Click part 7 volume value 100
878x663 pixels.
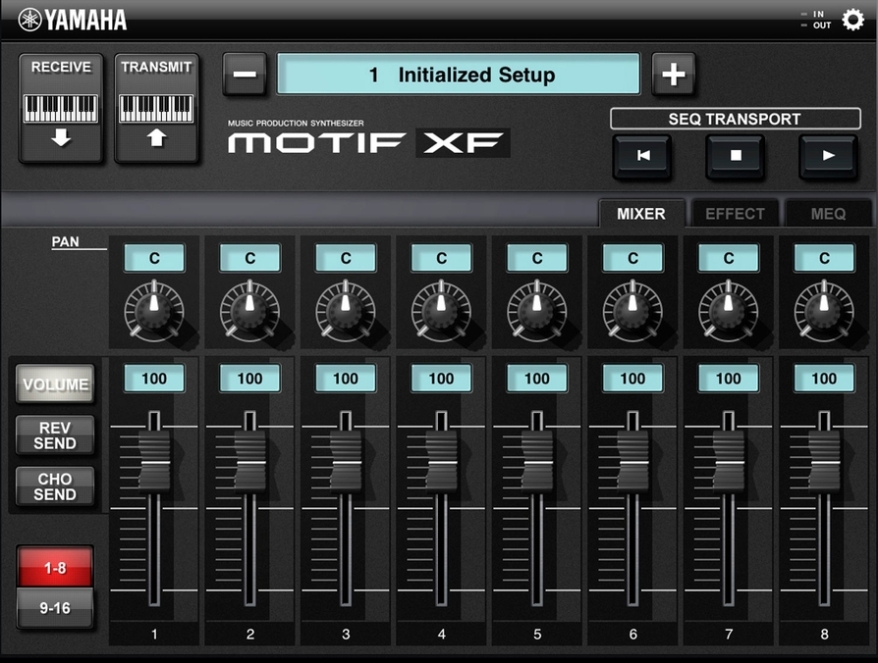click(728, 379)
